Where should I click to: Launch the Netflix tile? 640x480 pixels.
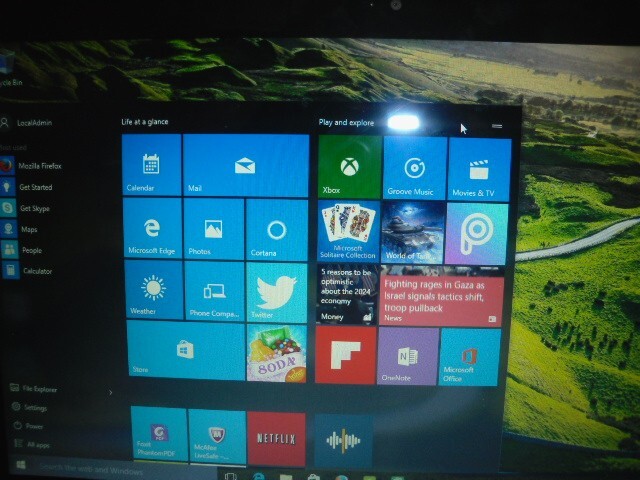[x=276, y=439]
